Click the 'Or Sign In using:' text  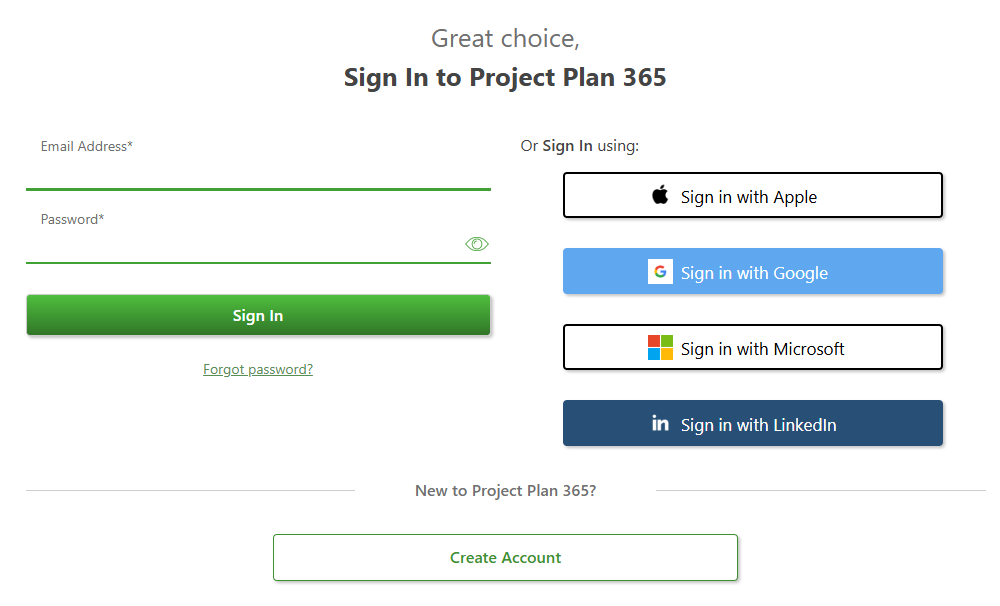580,146
